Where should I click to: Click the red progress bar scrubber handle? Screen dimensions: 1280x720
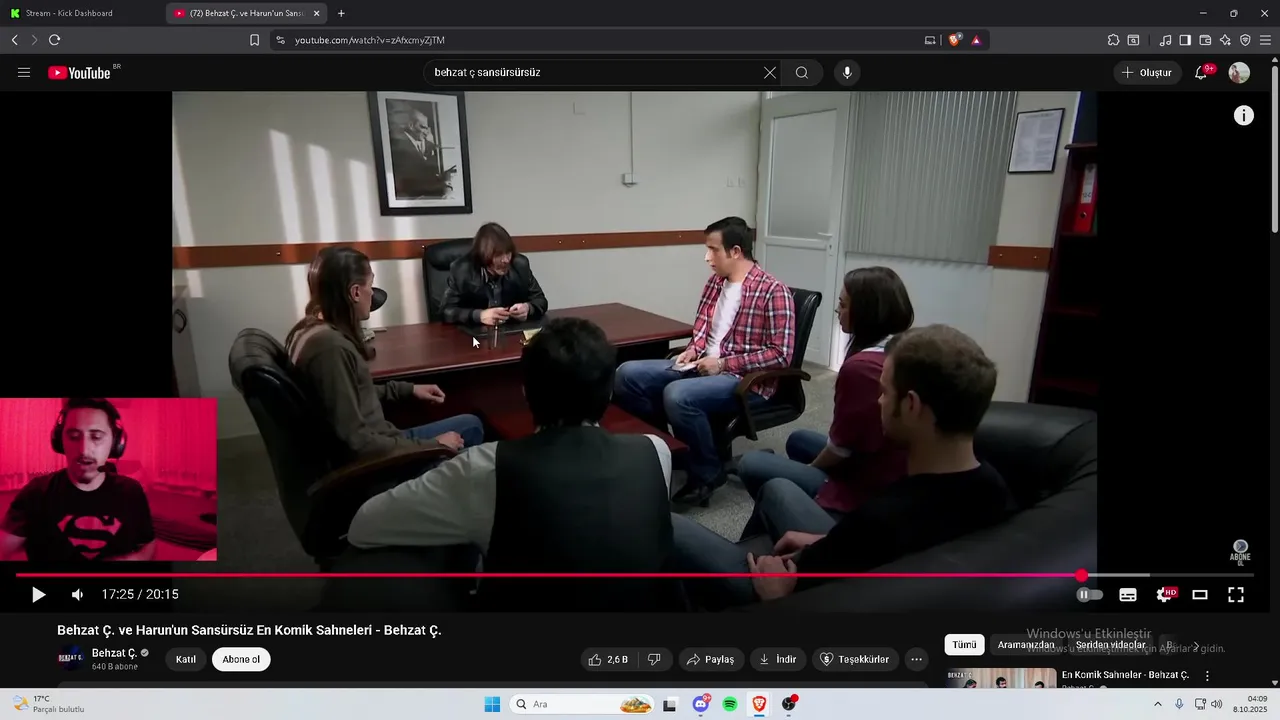[1081, 576]
